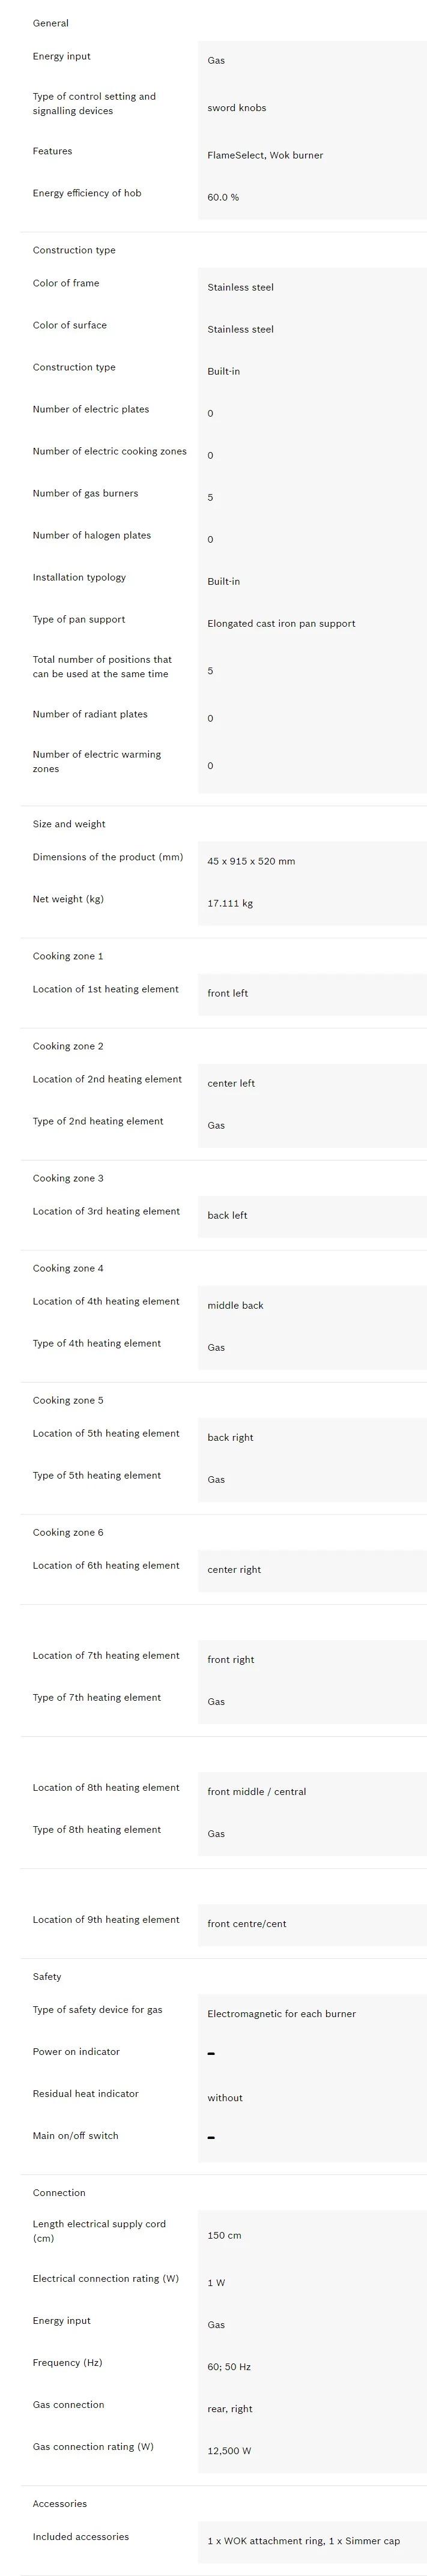This screenshot has height=2576, width=427.
Task: Click the Safety section heading
Action: [46, 1977]
